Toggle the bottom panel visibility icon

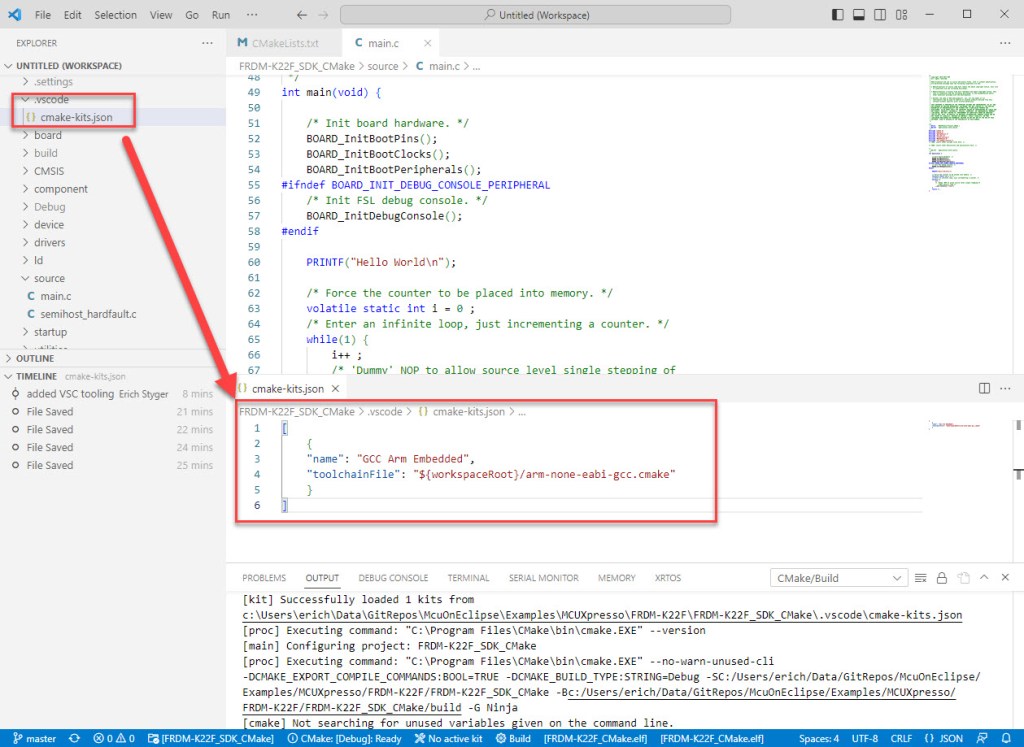click(x=858, y=15)
